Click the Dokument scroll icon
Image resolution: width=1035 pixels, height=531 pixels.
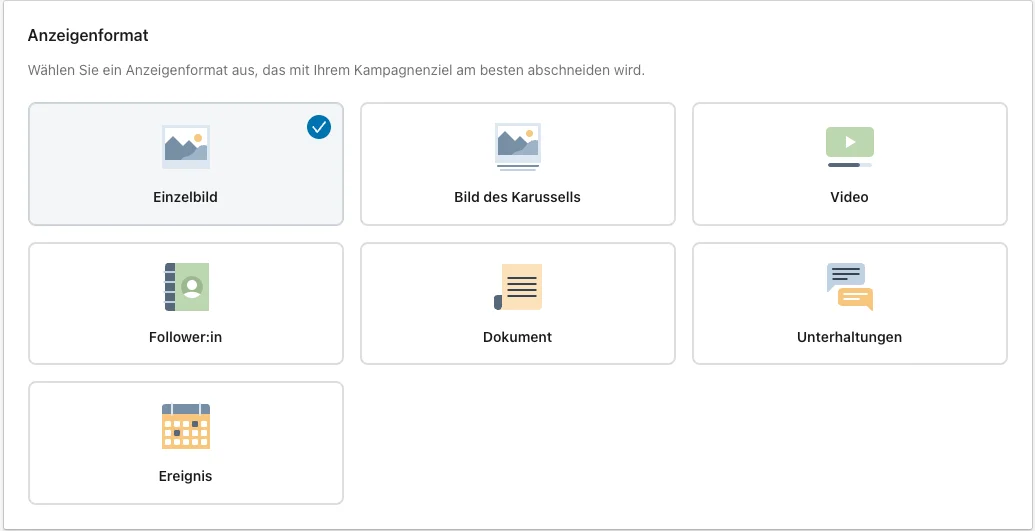tap(518, 287)
